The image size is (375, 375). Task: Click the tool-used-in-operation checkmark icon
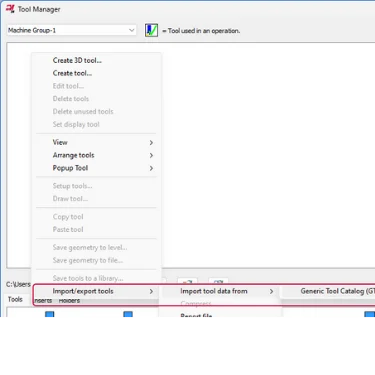pyautogui.click(x=151, y=30)
